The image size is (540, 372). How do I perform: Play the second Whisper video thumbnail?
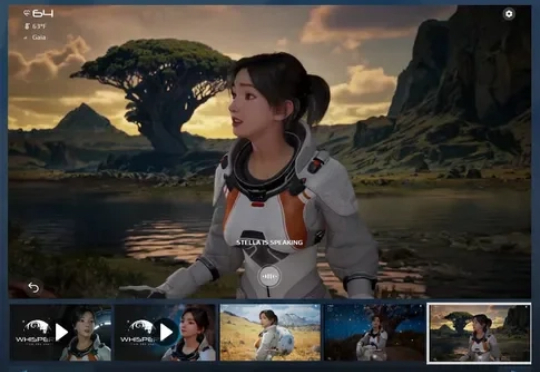[x=166, y=332]
